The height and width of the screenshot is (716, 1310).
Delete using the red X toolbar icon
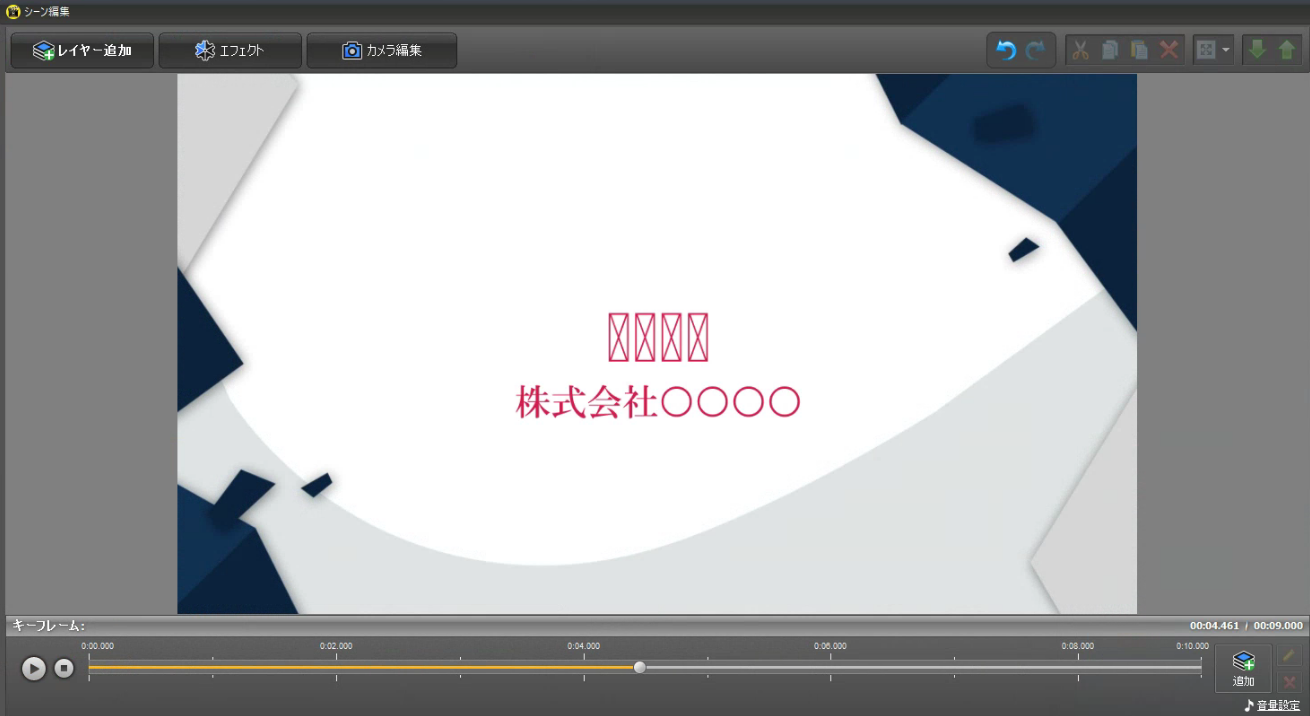click(1169, 50)
